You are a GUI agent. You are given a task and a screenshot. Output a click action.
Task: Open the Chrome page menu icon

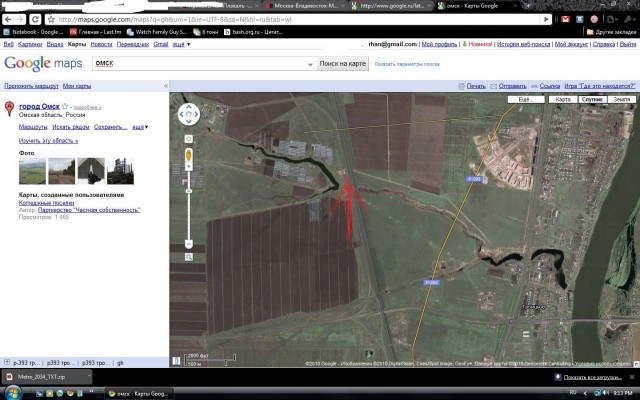tap(611, 19)
